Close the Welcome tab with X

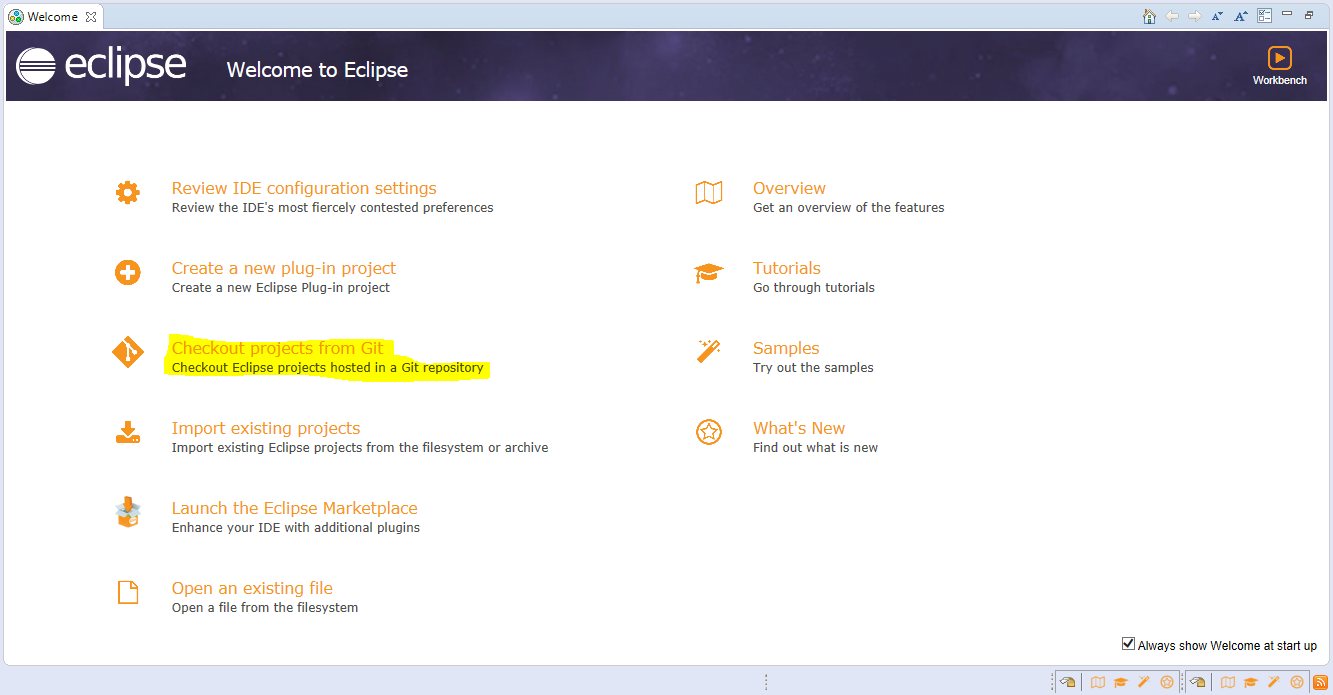click(90, 17)
